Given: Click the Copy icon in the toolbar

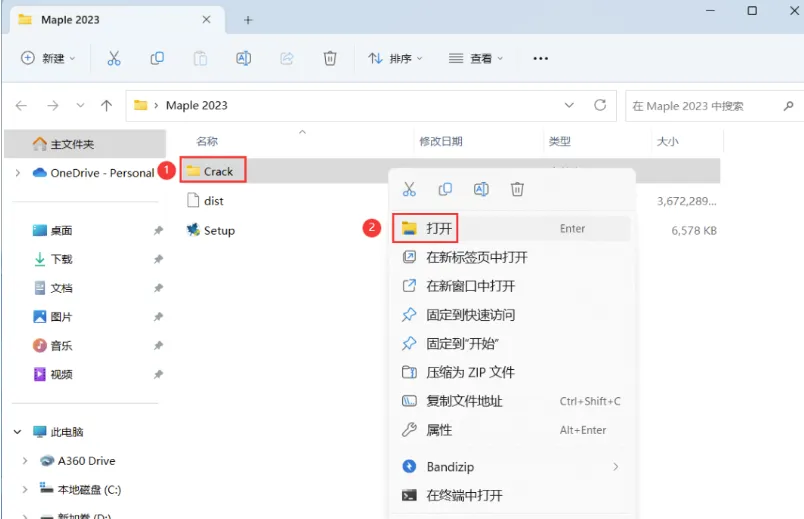Looking at the screenshot, I should 157,58.
